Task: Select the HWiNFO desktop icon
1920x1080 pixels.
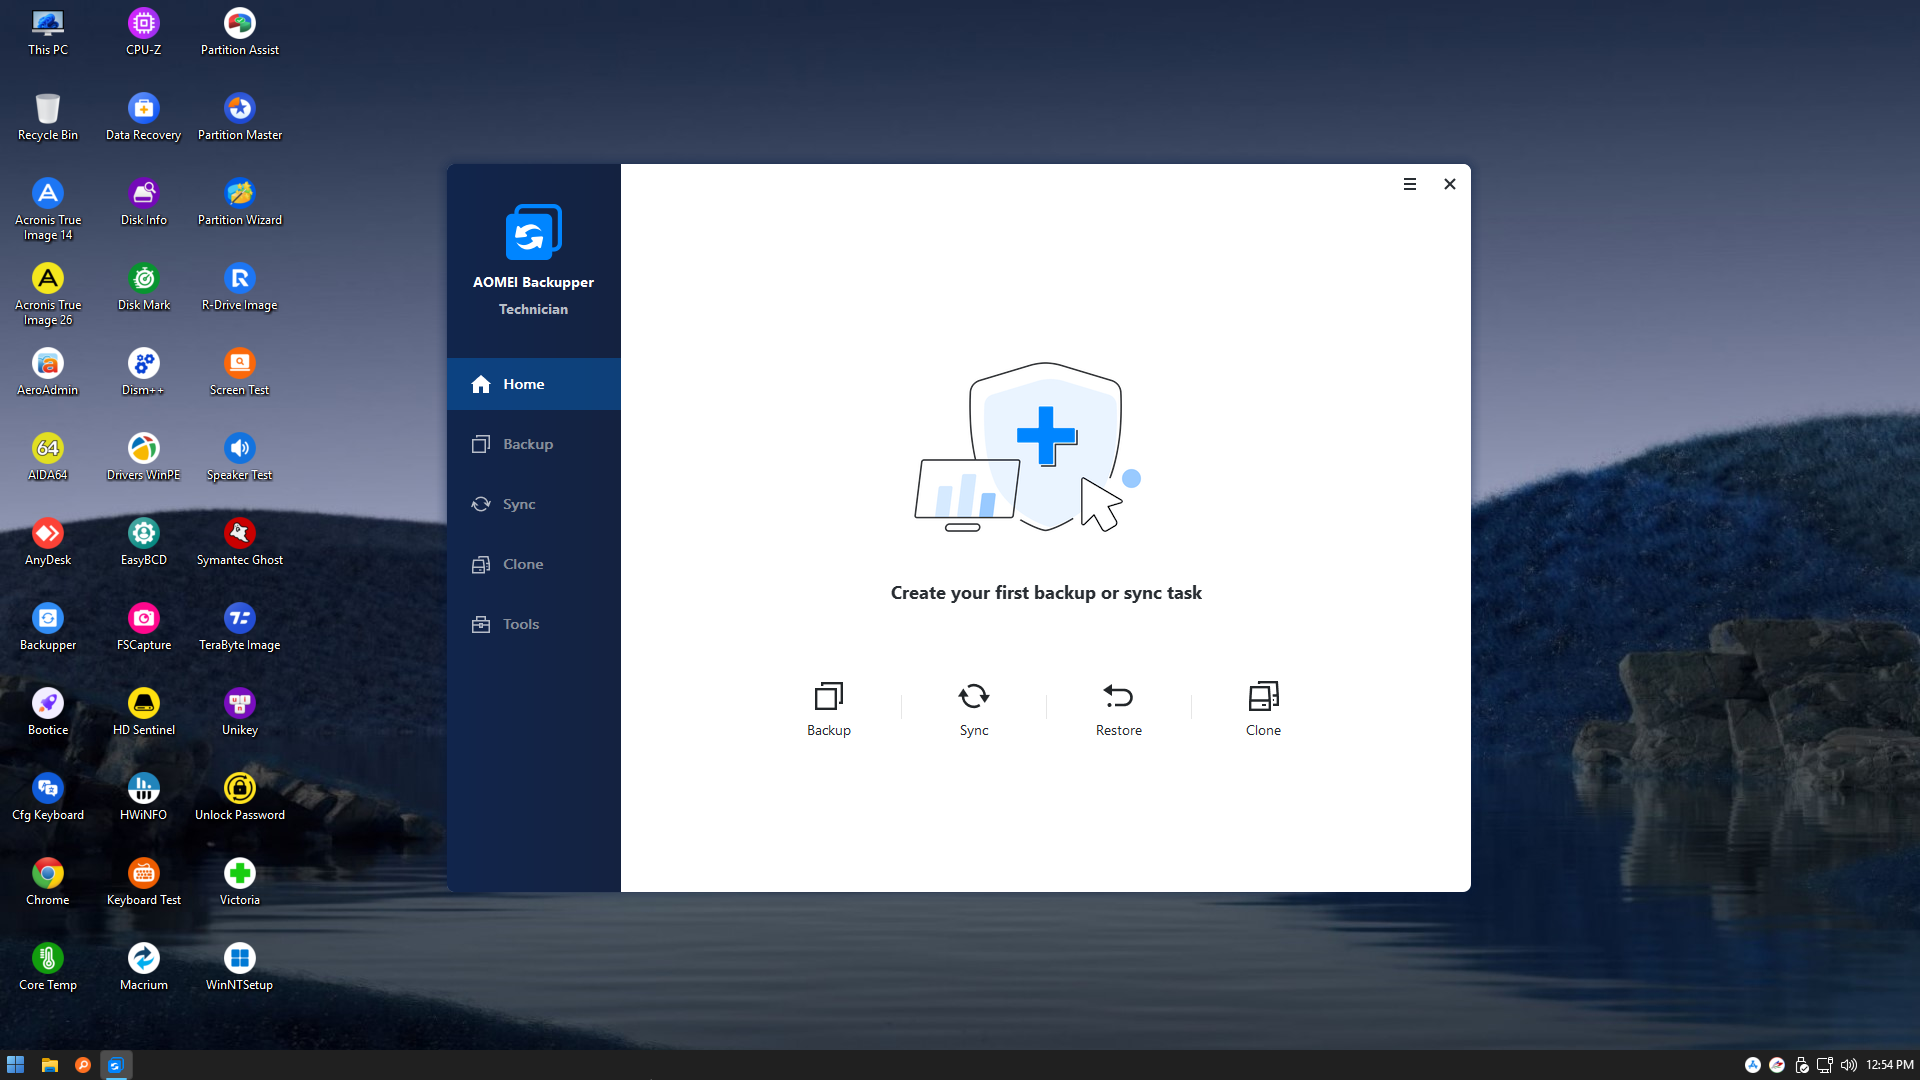Action: click(144, 797)
